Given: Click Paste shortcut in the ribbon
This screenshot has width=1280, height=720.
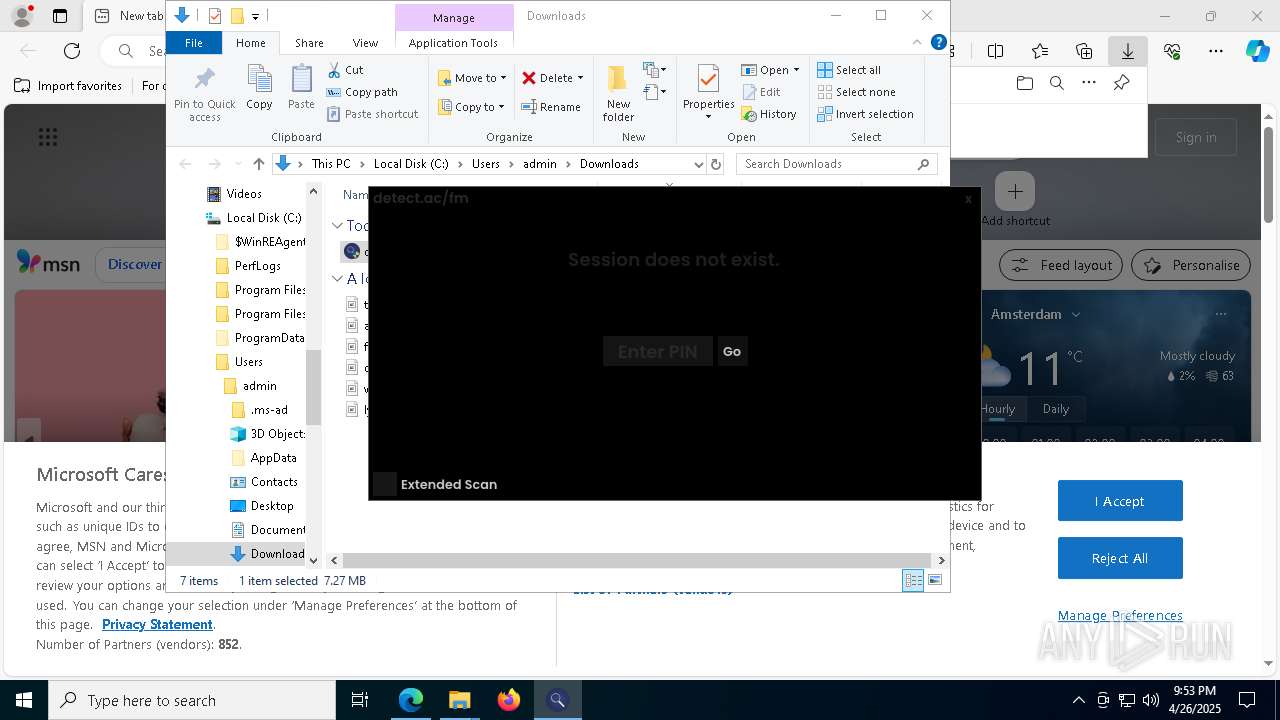Looking at the screenshot, I should [372, 114].
